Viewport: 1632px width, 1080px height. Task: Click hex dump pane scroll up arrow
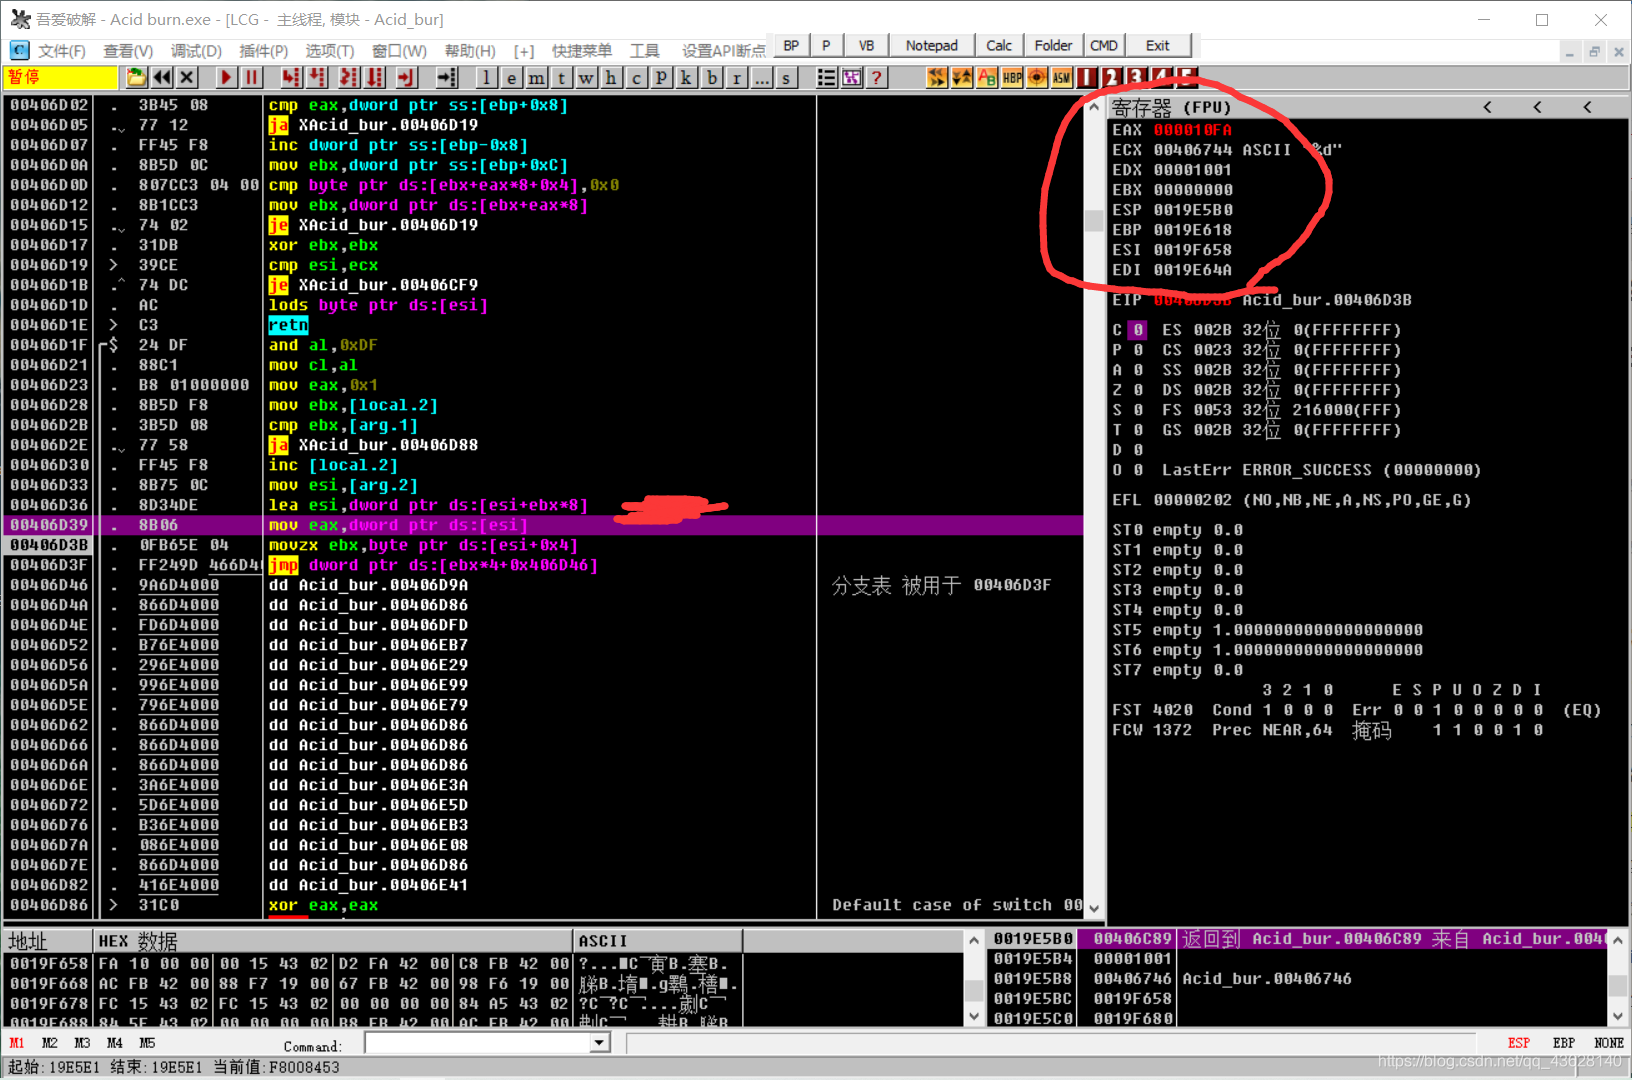(974, 940)
